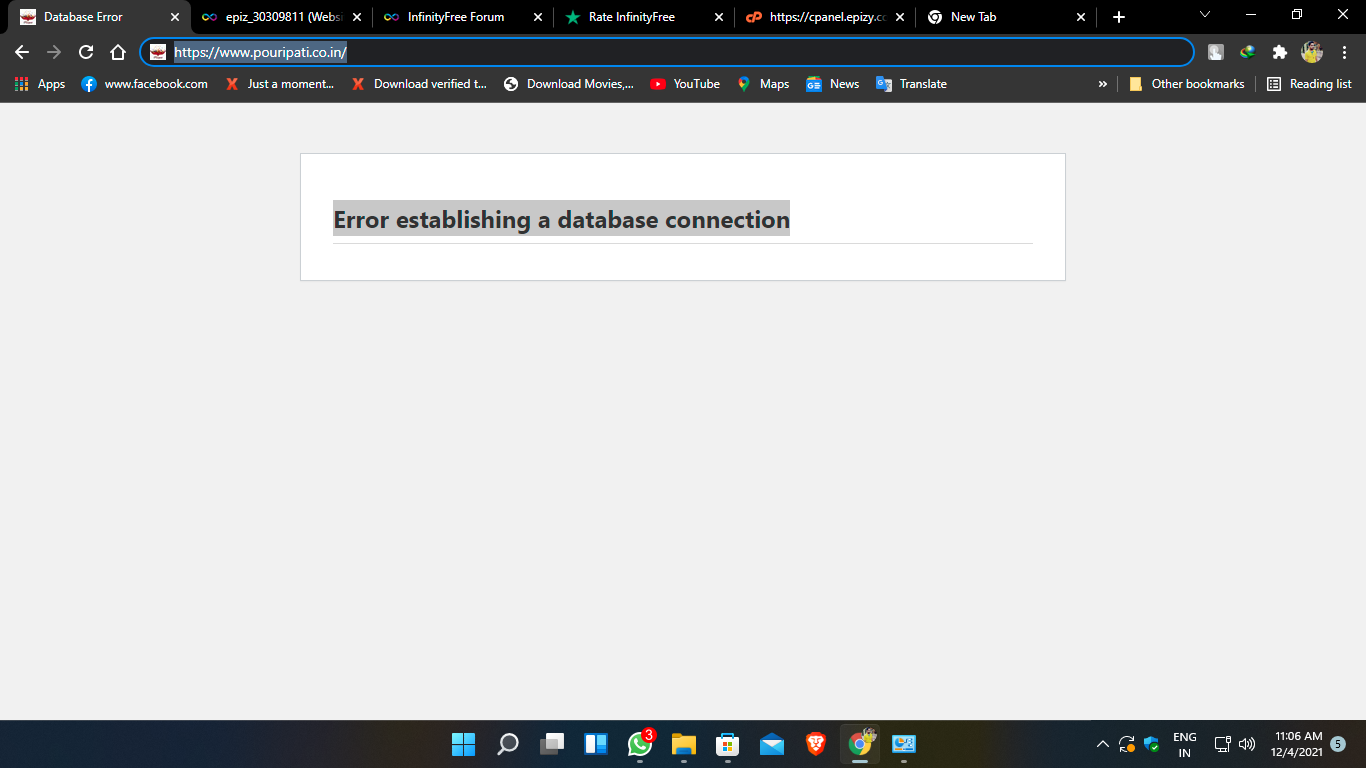Show hidden system tray icons
This screenshot has height=768, width=1366.
(1102, 744)
